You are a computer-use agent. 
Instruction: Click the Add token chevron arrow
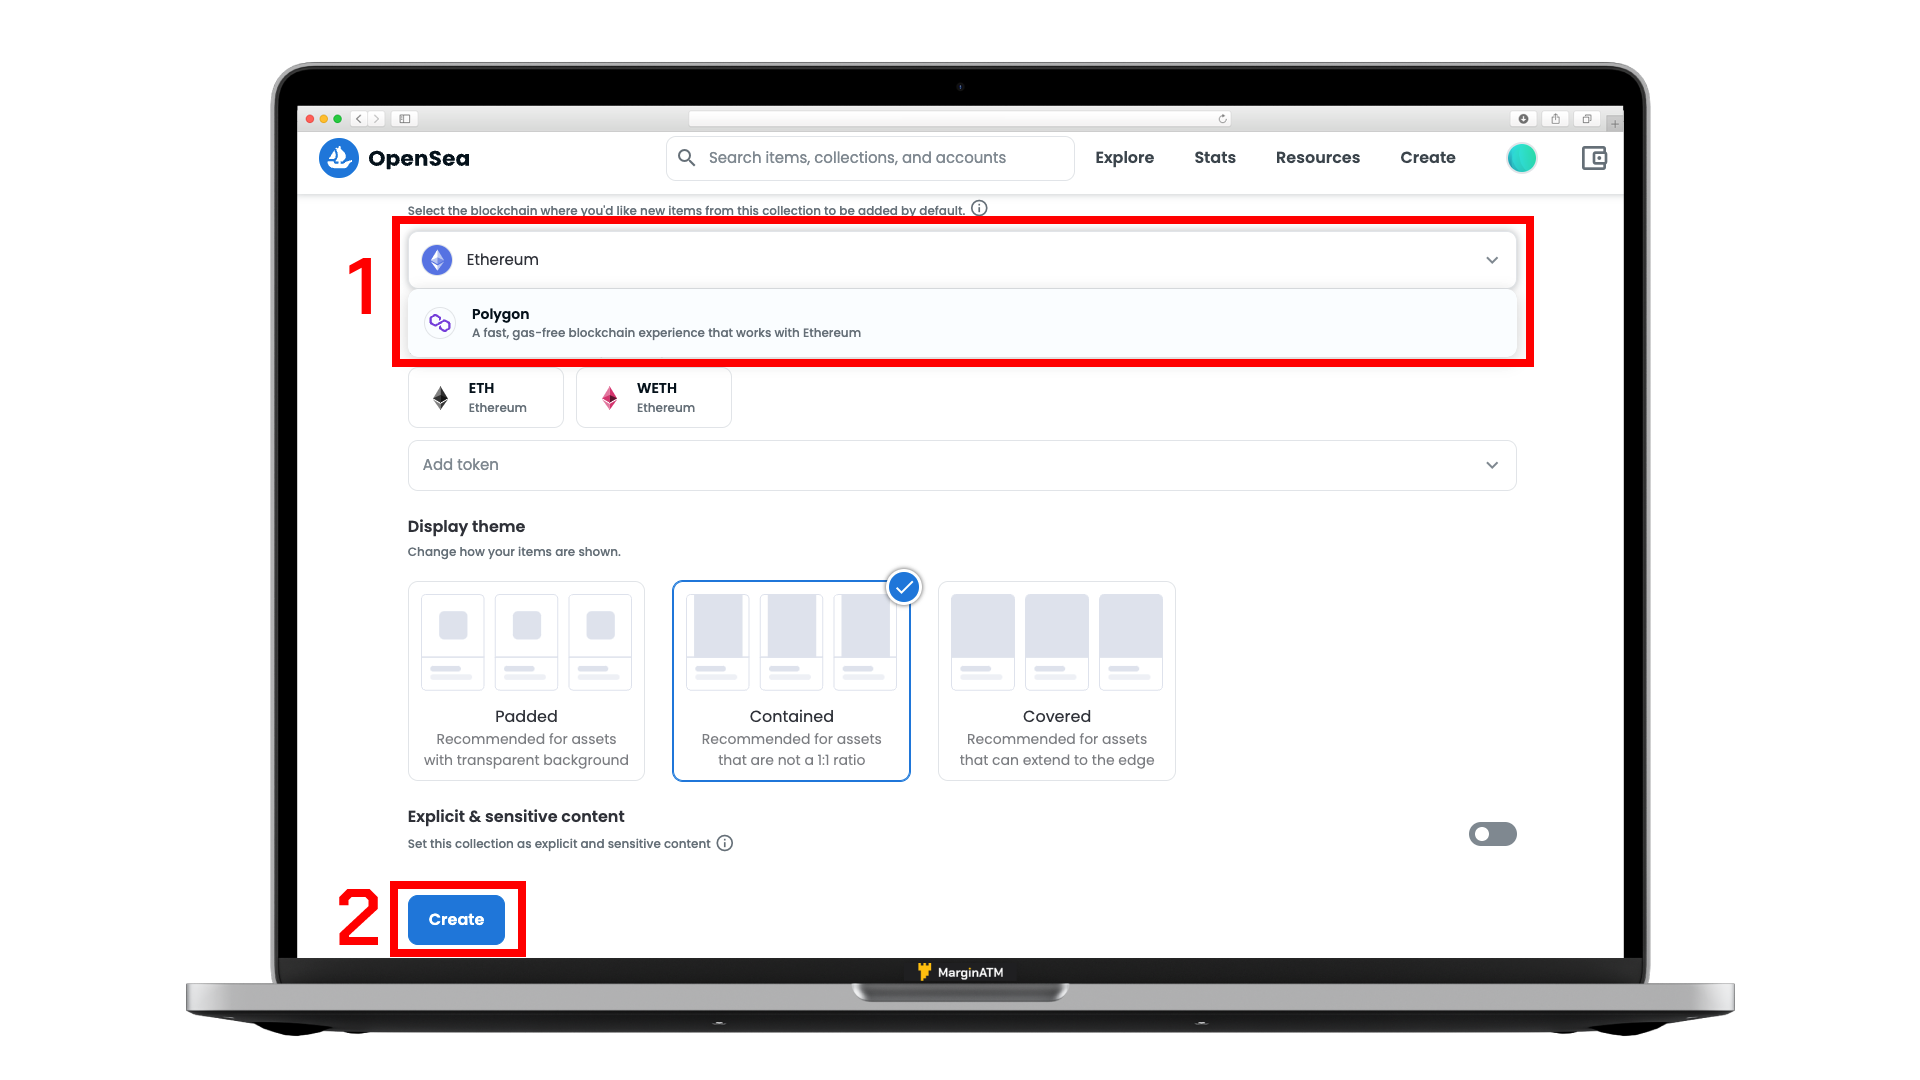(x=1492, y=465)
